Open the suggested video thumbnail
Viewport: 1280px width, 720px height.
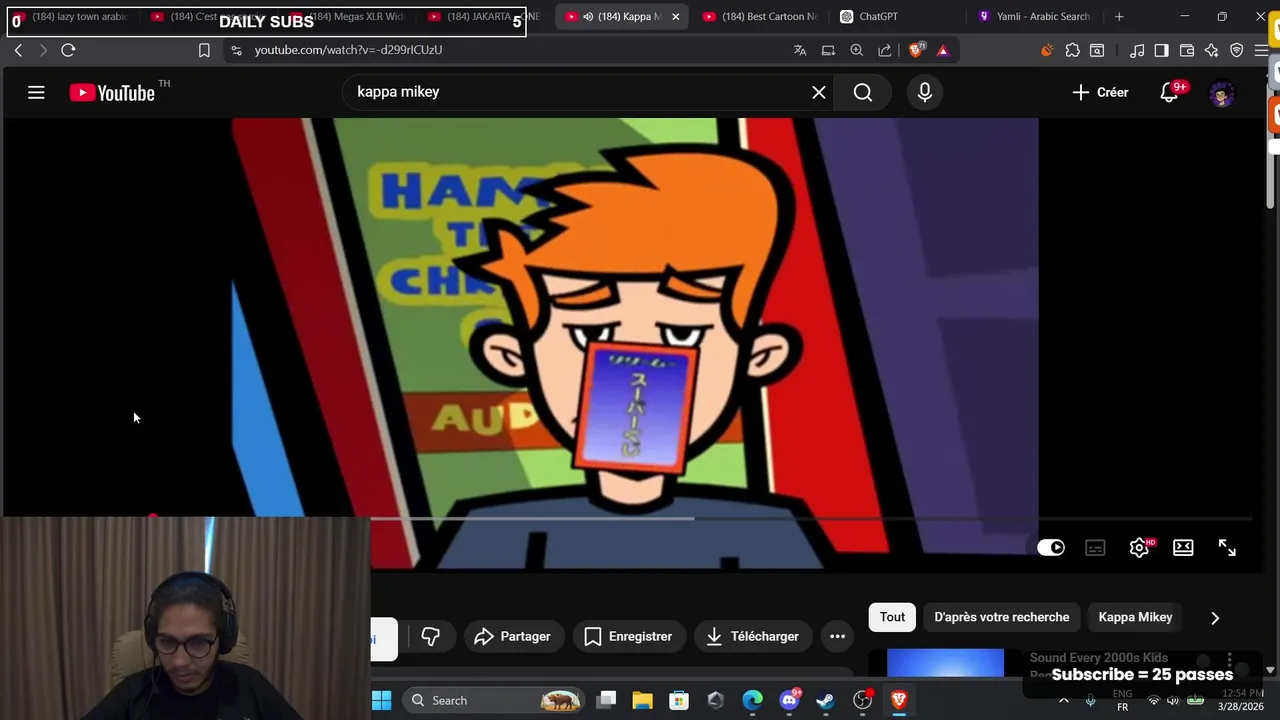pyautogui.click(x=945, y=663)
